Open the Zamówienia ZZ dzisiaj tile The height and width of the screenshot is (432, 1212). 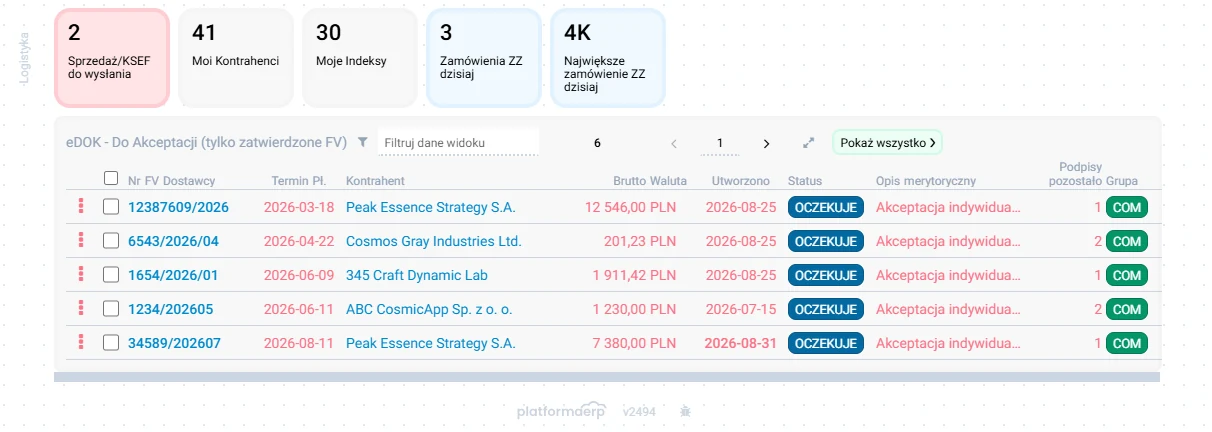(x=484, y=58)
